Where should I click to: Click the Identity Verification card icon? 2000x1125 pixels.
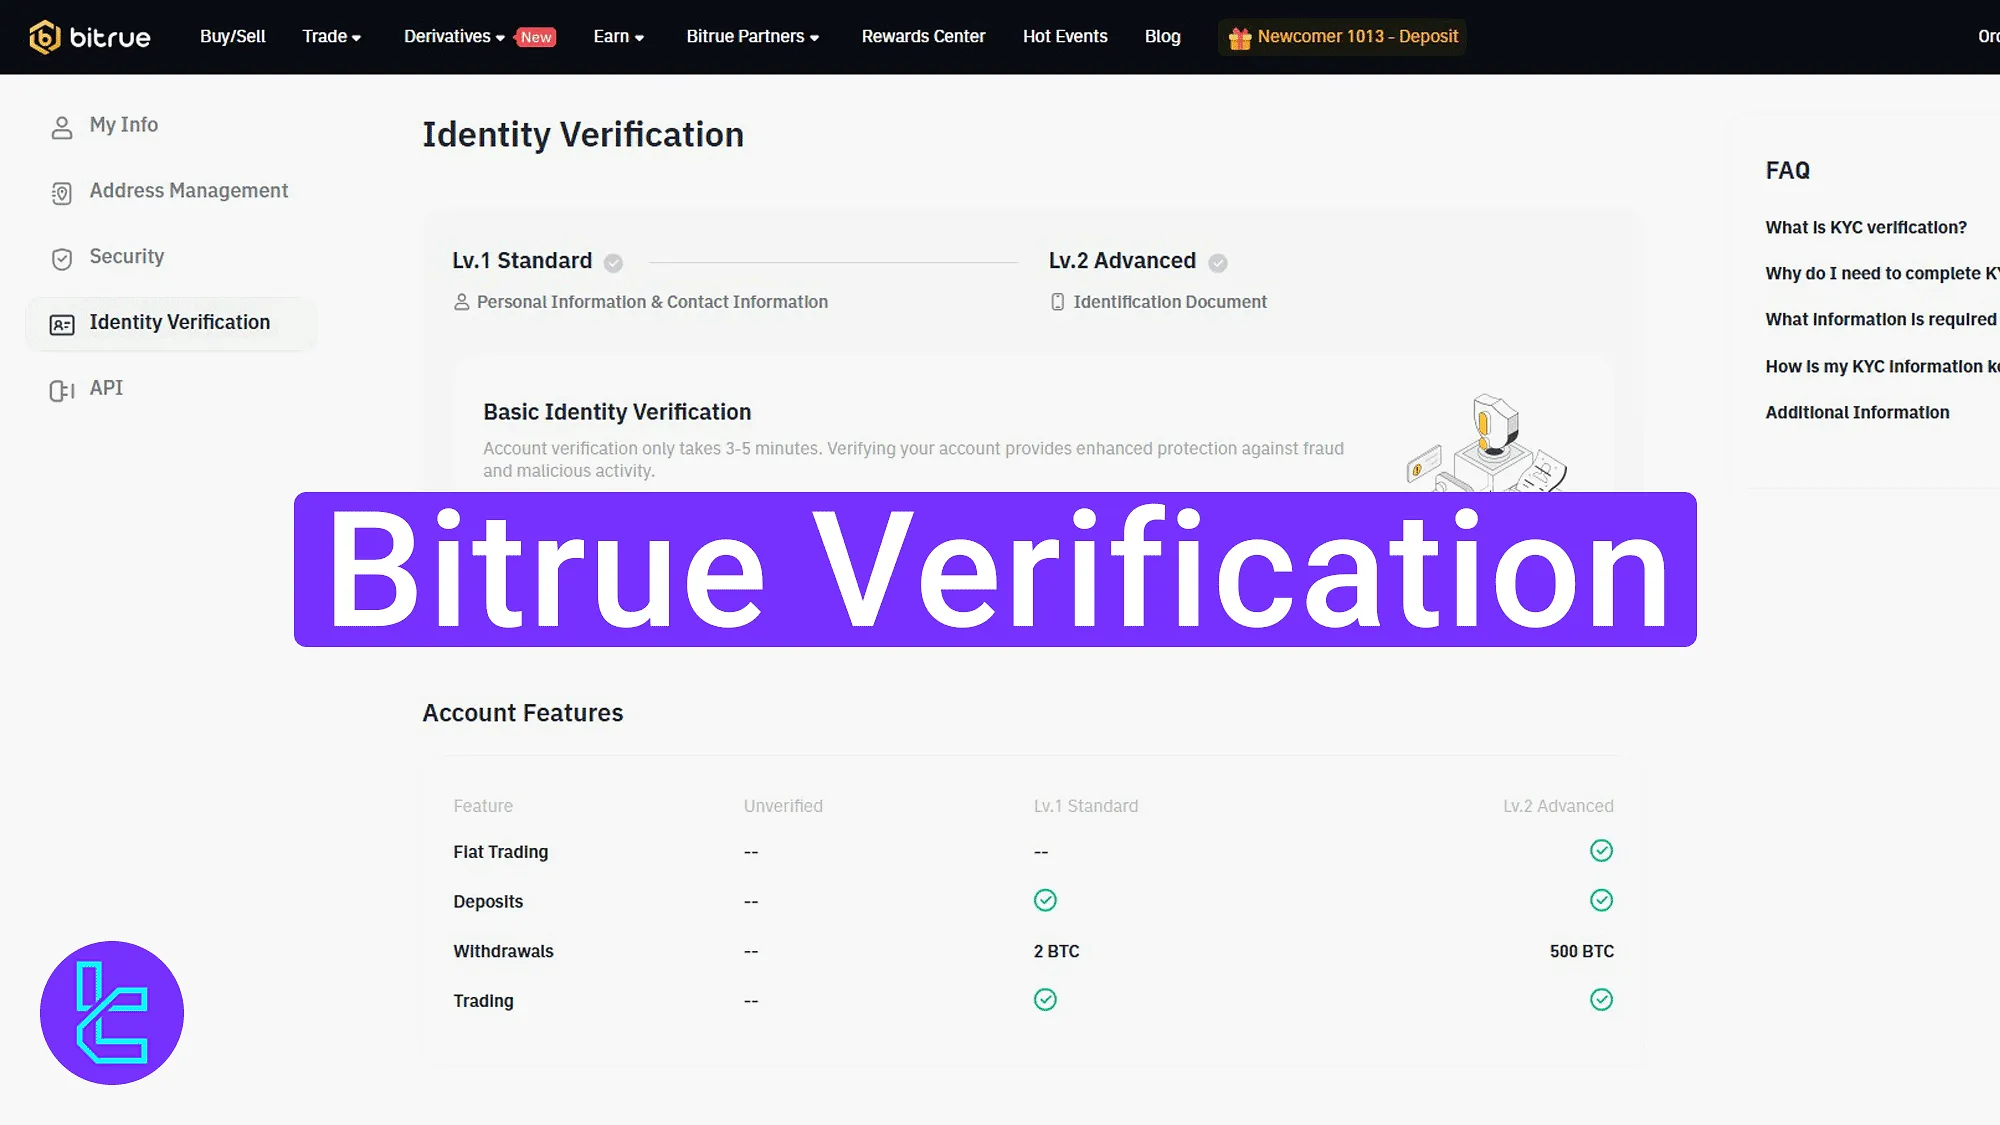62,324
